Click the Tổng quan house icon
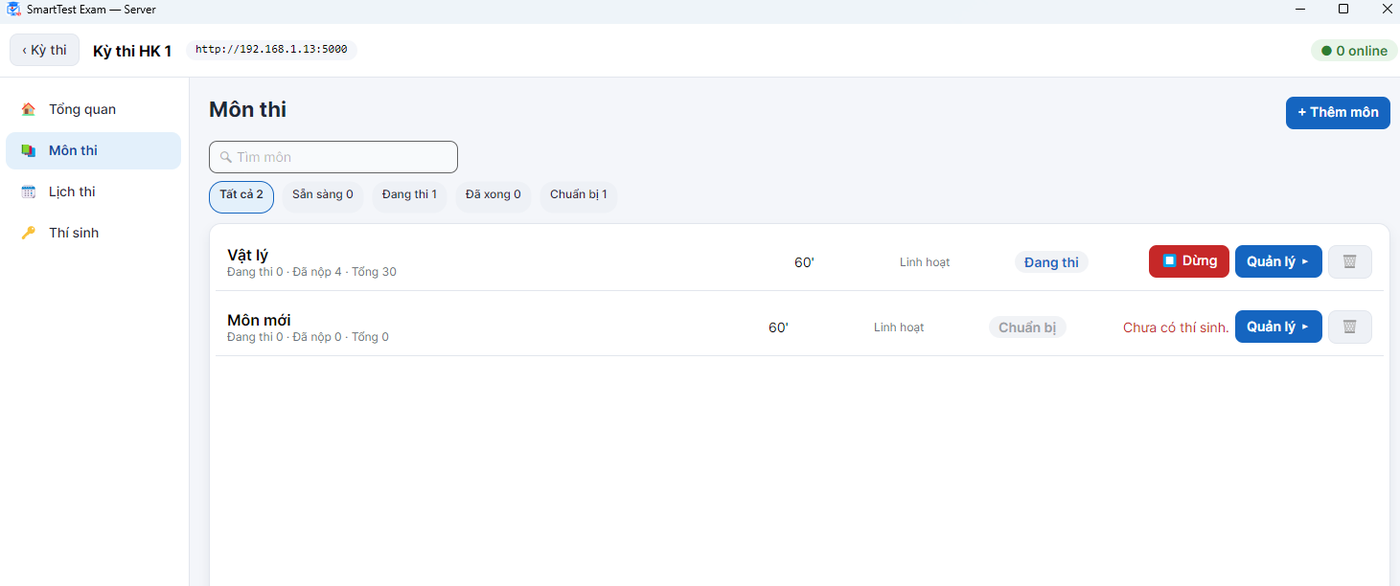The width and height of the screenshot is (1400, 586). click(x=29, y=109)
